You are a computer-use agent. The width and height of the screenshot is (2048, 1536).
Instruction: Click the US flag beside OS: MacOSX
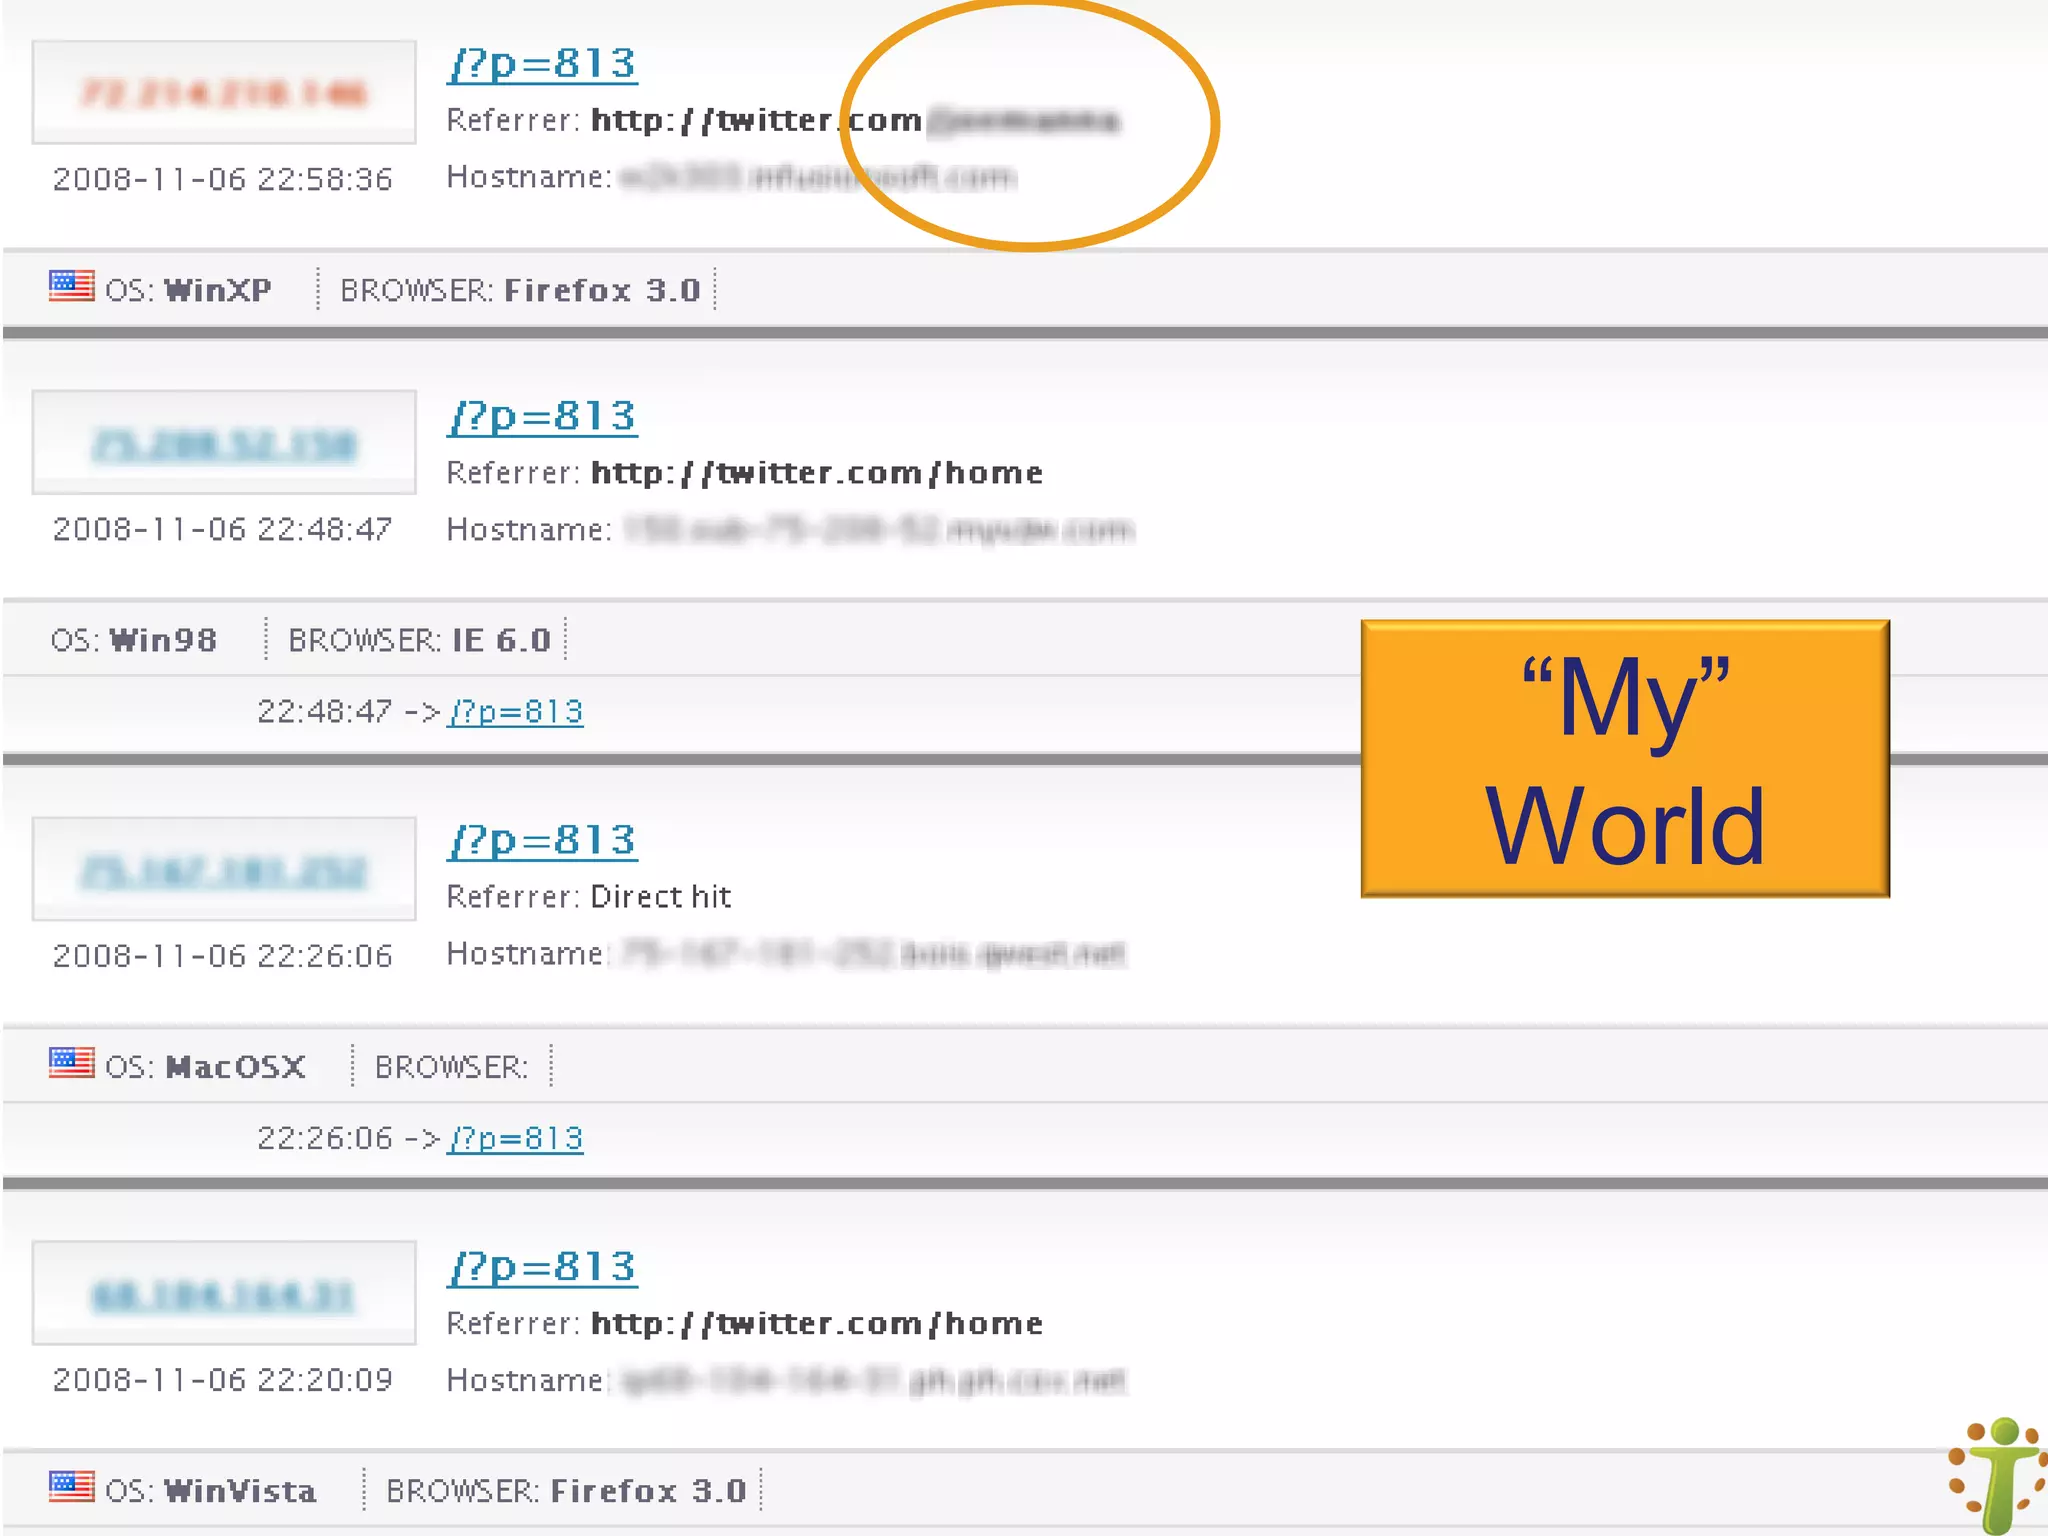tap(72, 1062)
